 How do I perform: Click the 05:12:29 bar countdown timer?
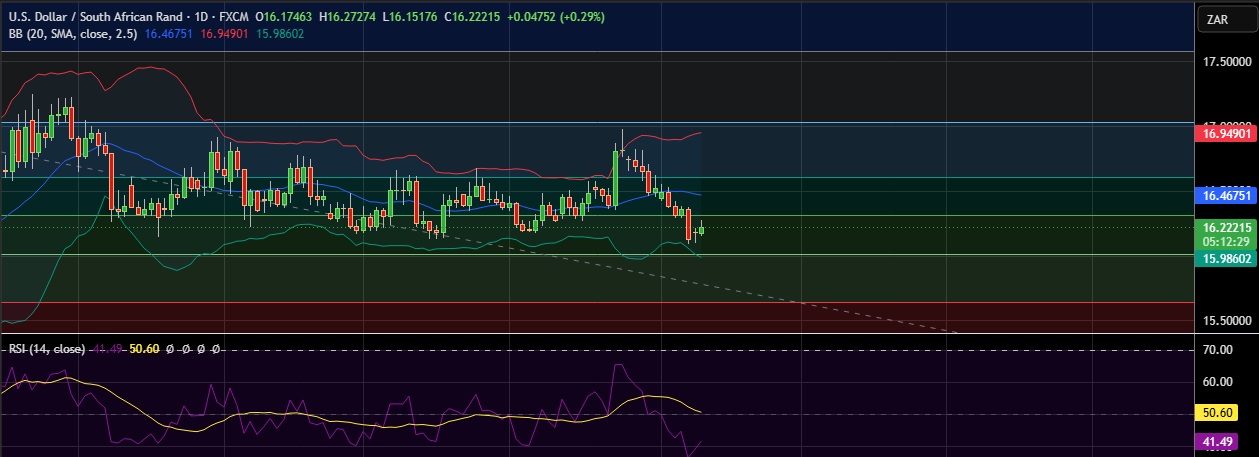[x=1225, y=241]
